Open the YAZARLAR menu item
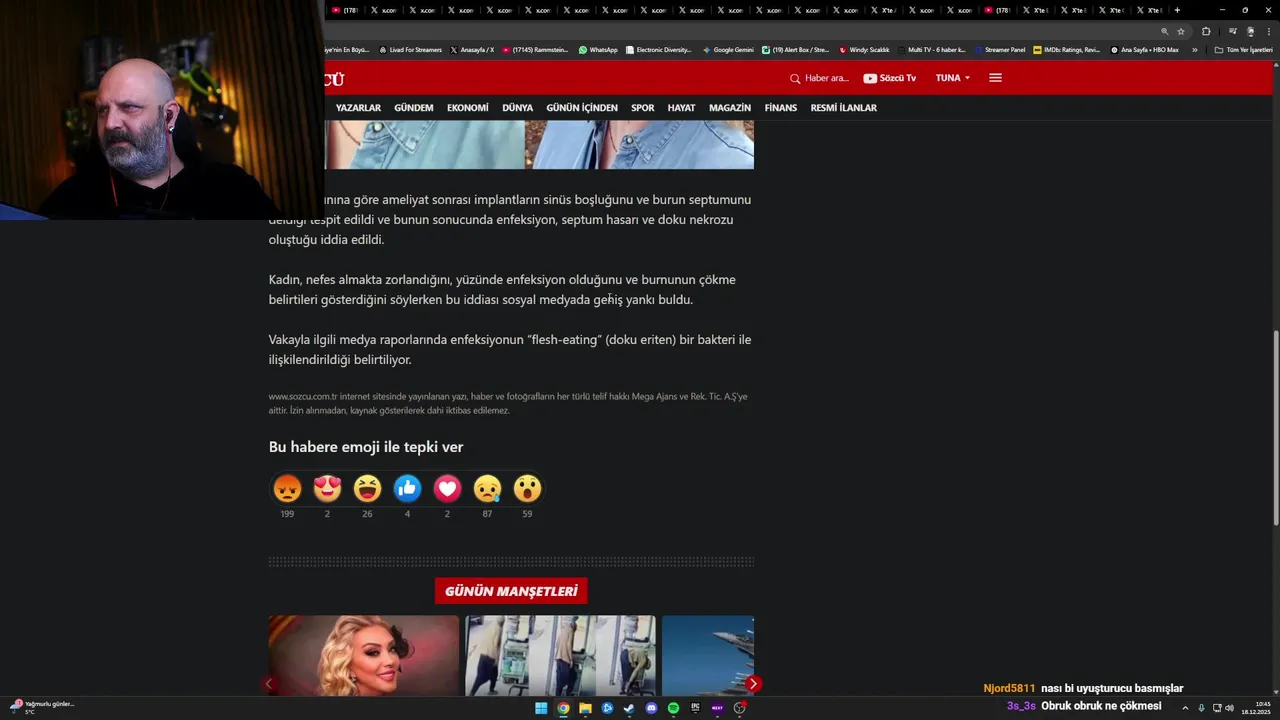The width and height of the screenshot is (1280, 720). (358, 108)
